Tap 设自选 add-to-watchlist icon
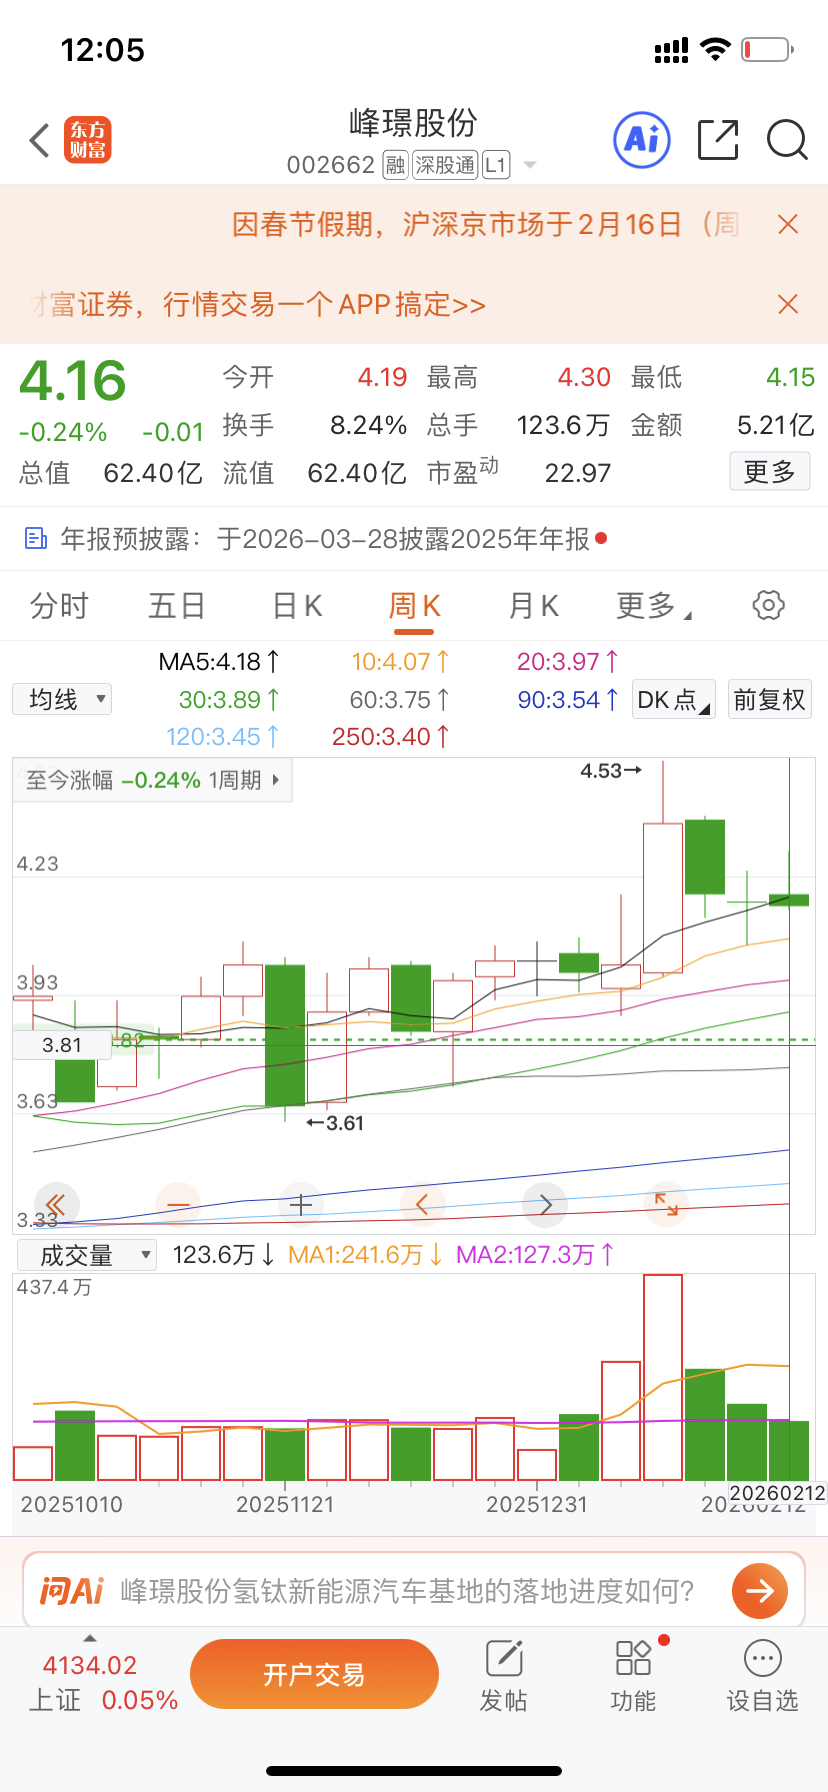Image resolution: width=828 pixels, height=1792 pixels. 763,1658
